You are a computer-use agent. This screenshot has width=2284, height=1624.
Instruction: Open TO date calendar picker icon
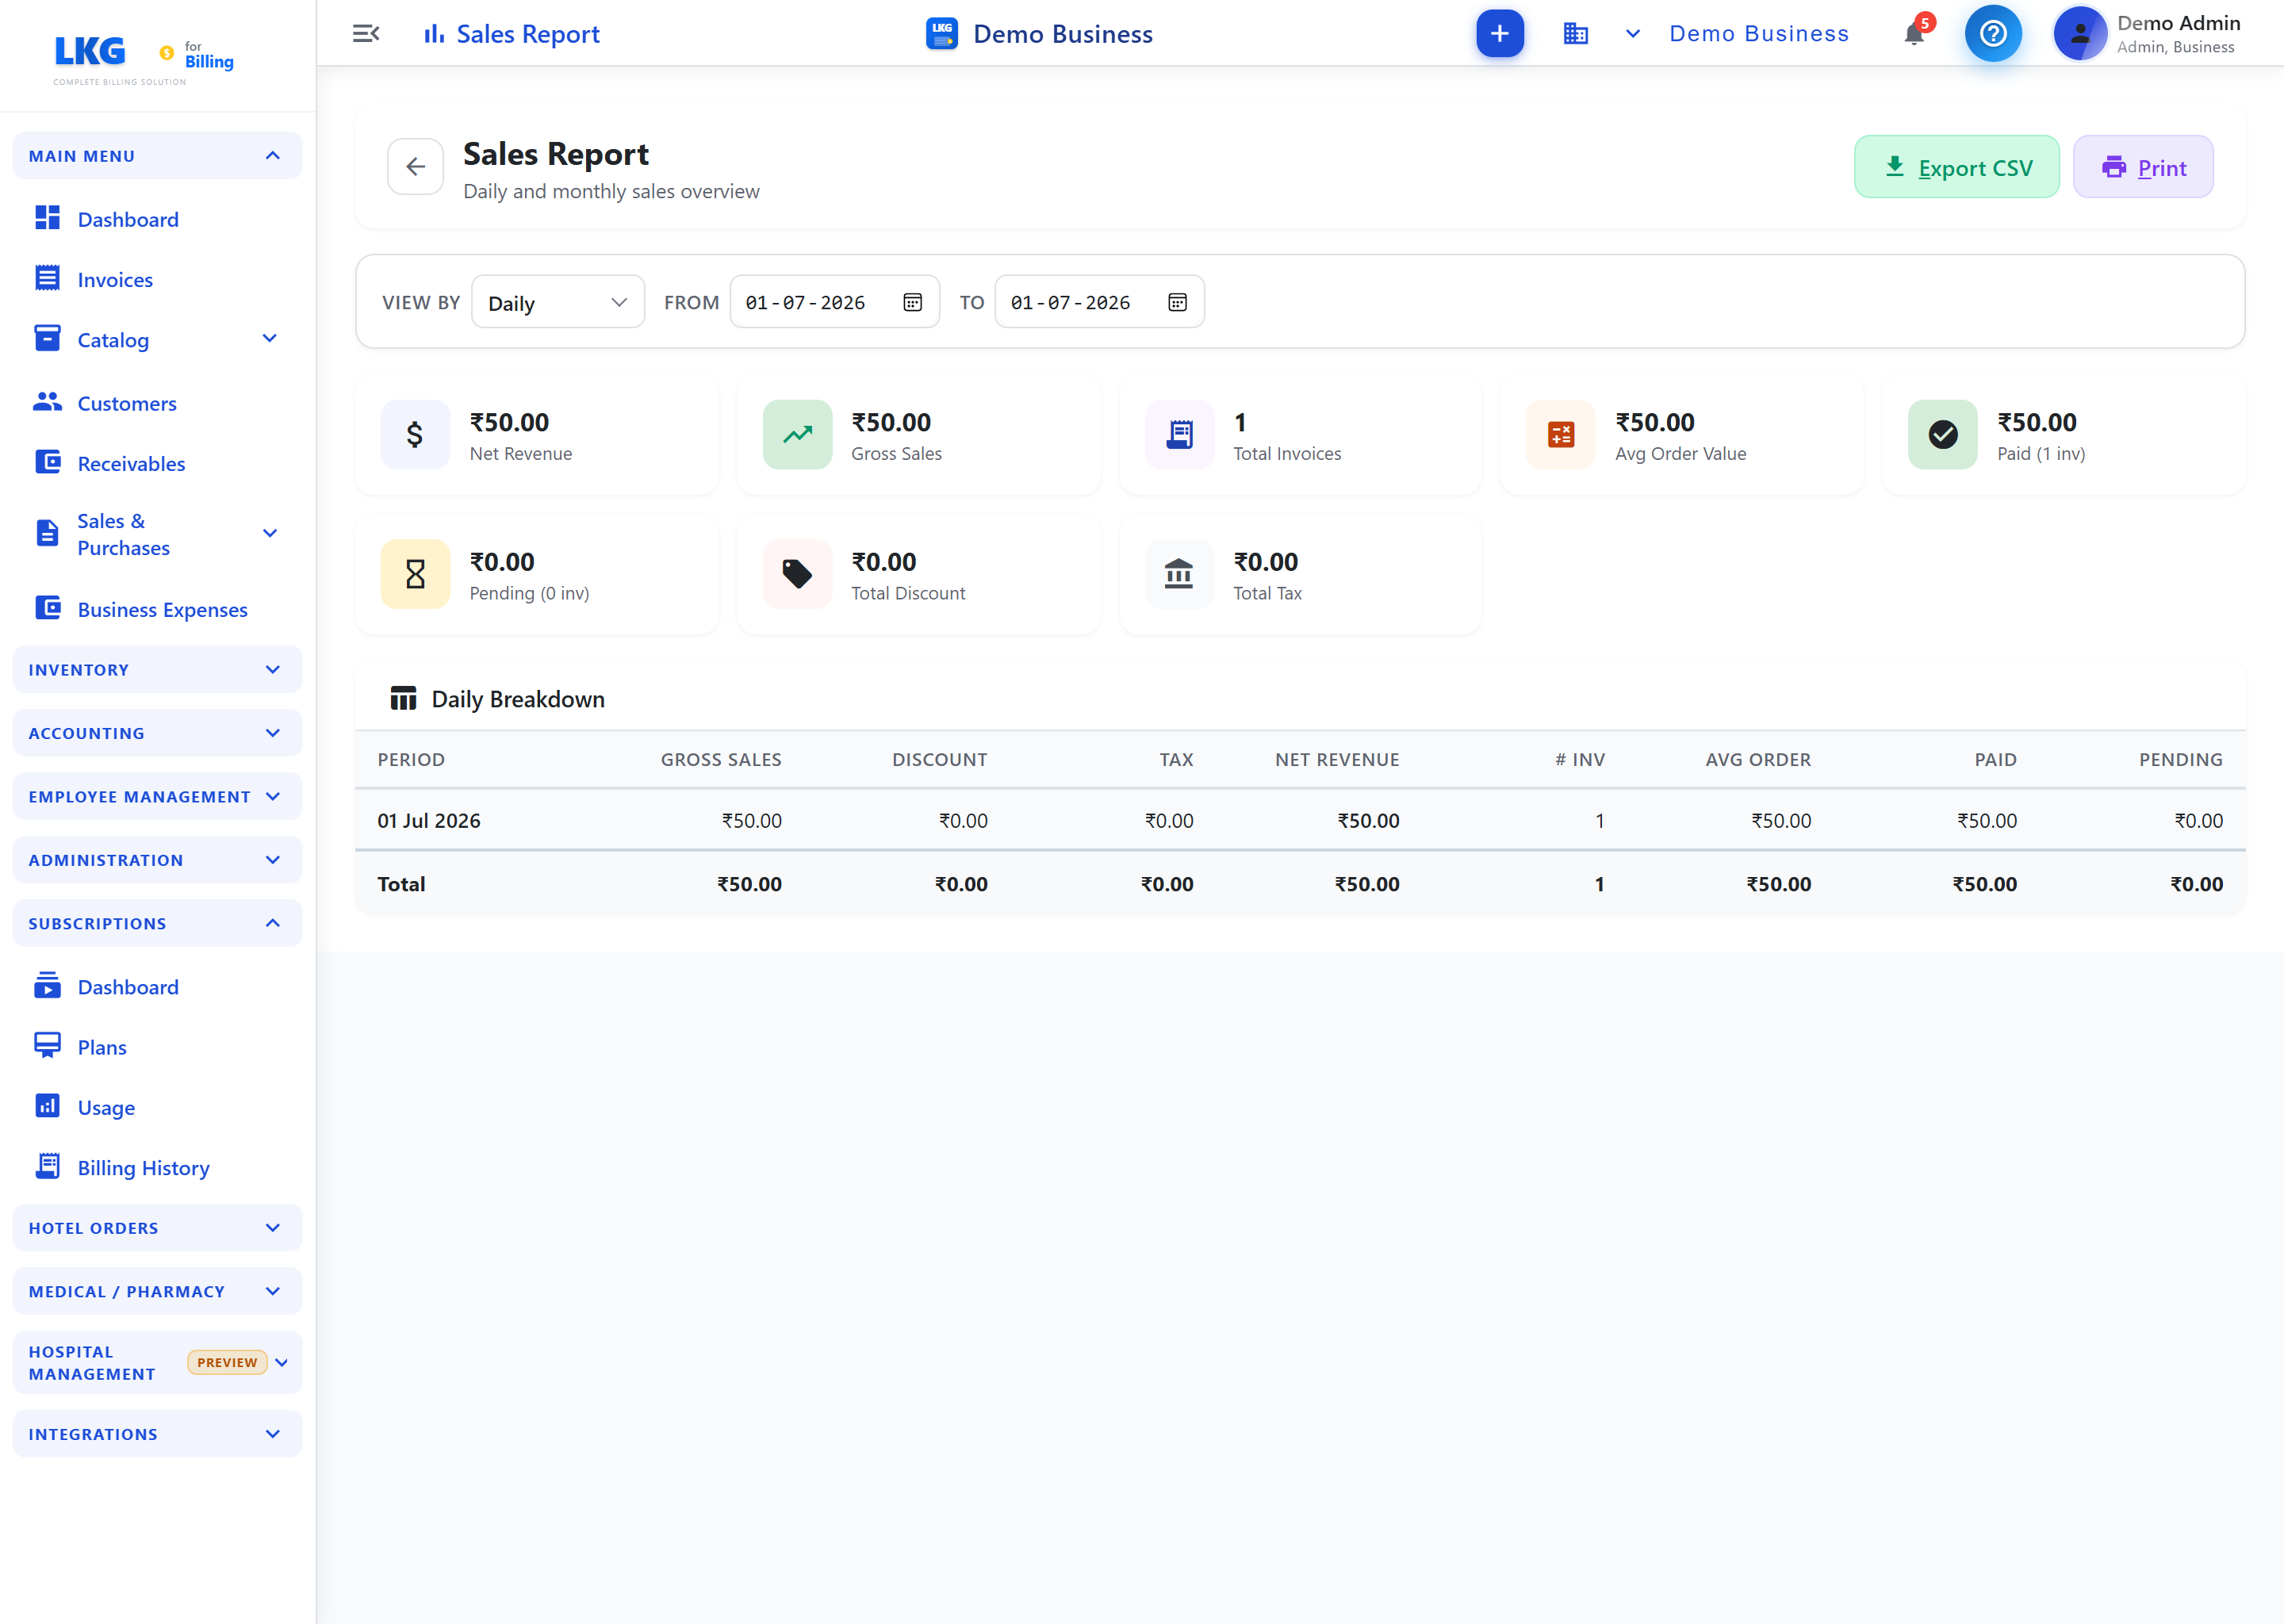pyautogui.click(x=1177, y=302)
